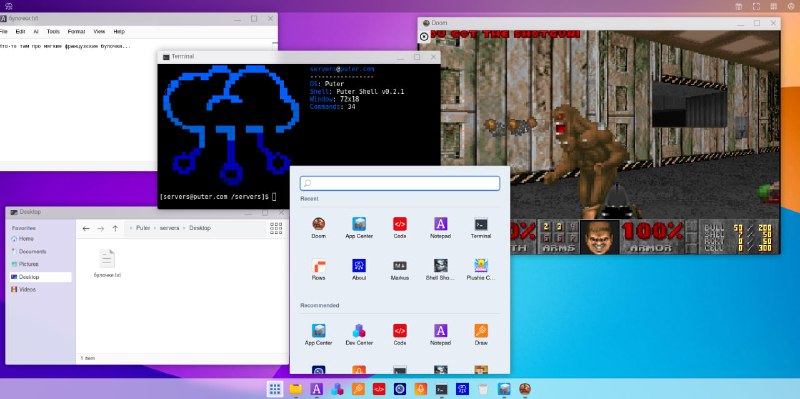Open the Markus markdown app
This screenshot has width=800, height=399.
[399, 269]
